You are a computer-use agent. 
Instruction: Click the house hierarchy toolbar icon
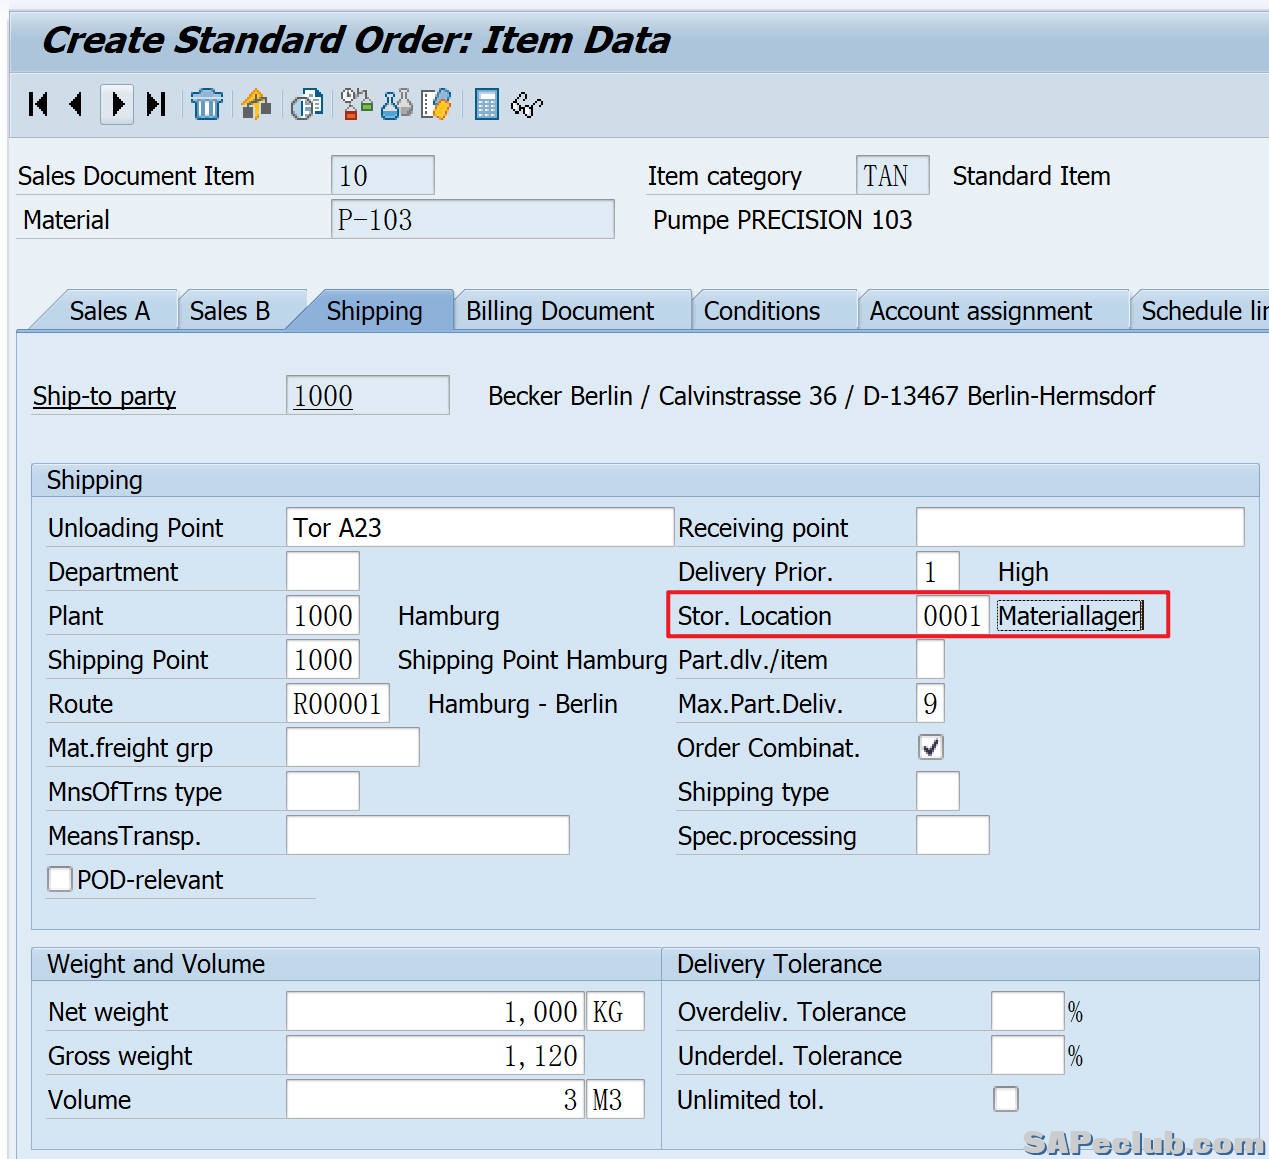(x=256, y=104)
